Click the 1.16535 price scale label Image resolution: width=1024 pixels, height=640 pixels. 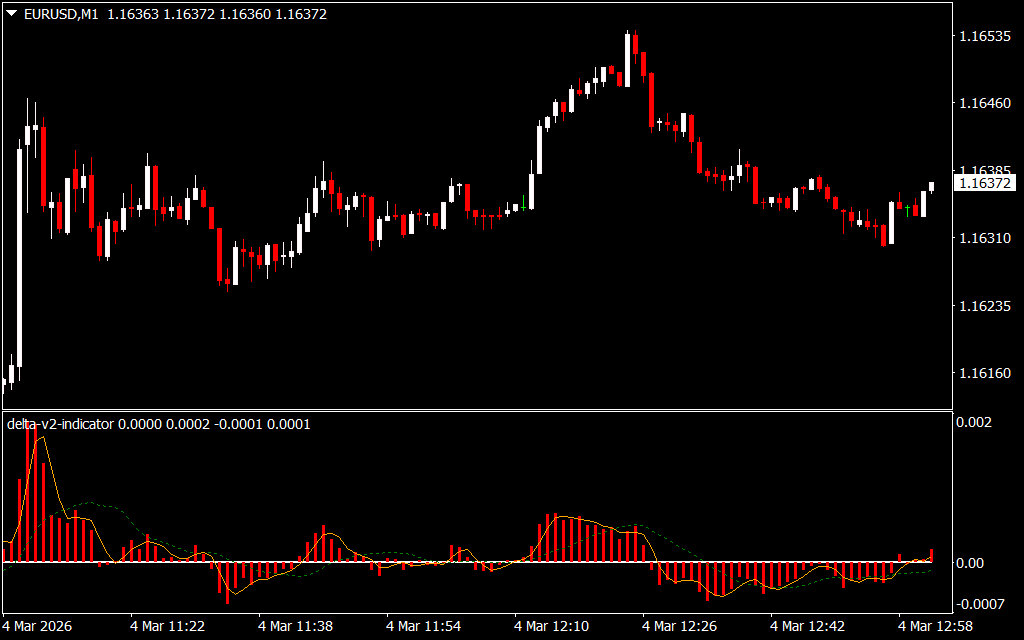click(x=985, y=37)
